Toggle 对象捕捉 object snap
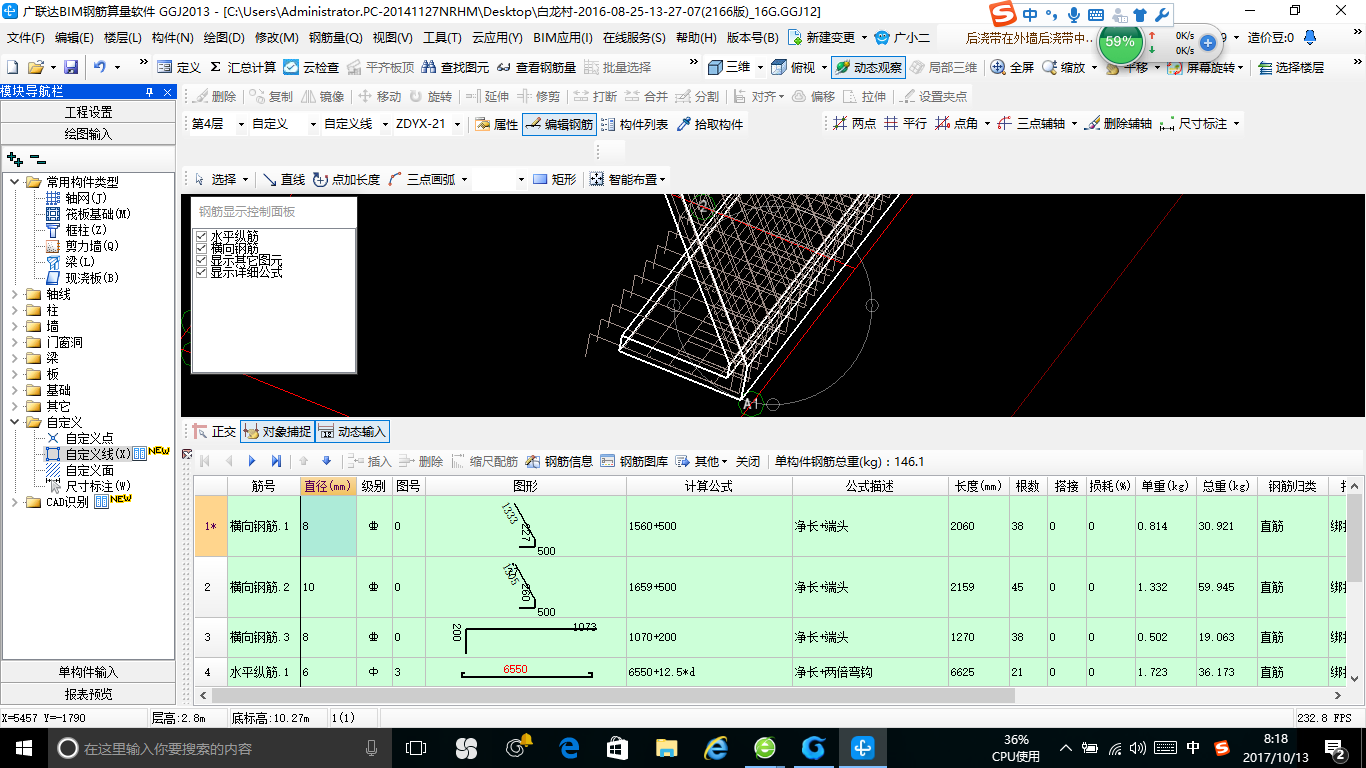 pyautogui.click(x=276, y=432)
